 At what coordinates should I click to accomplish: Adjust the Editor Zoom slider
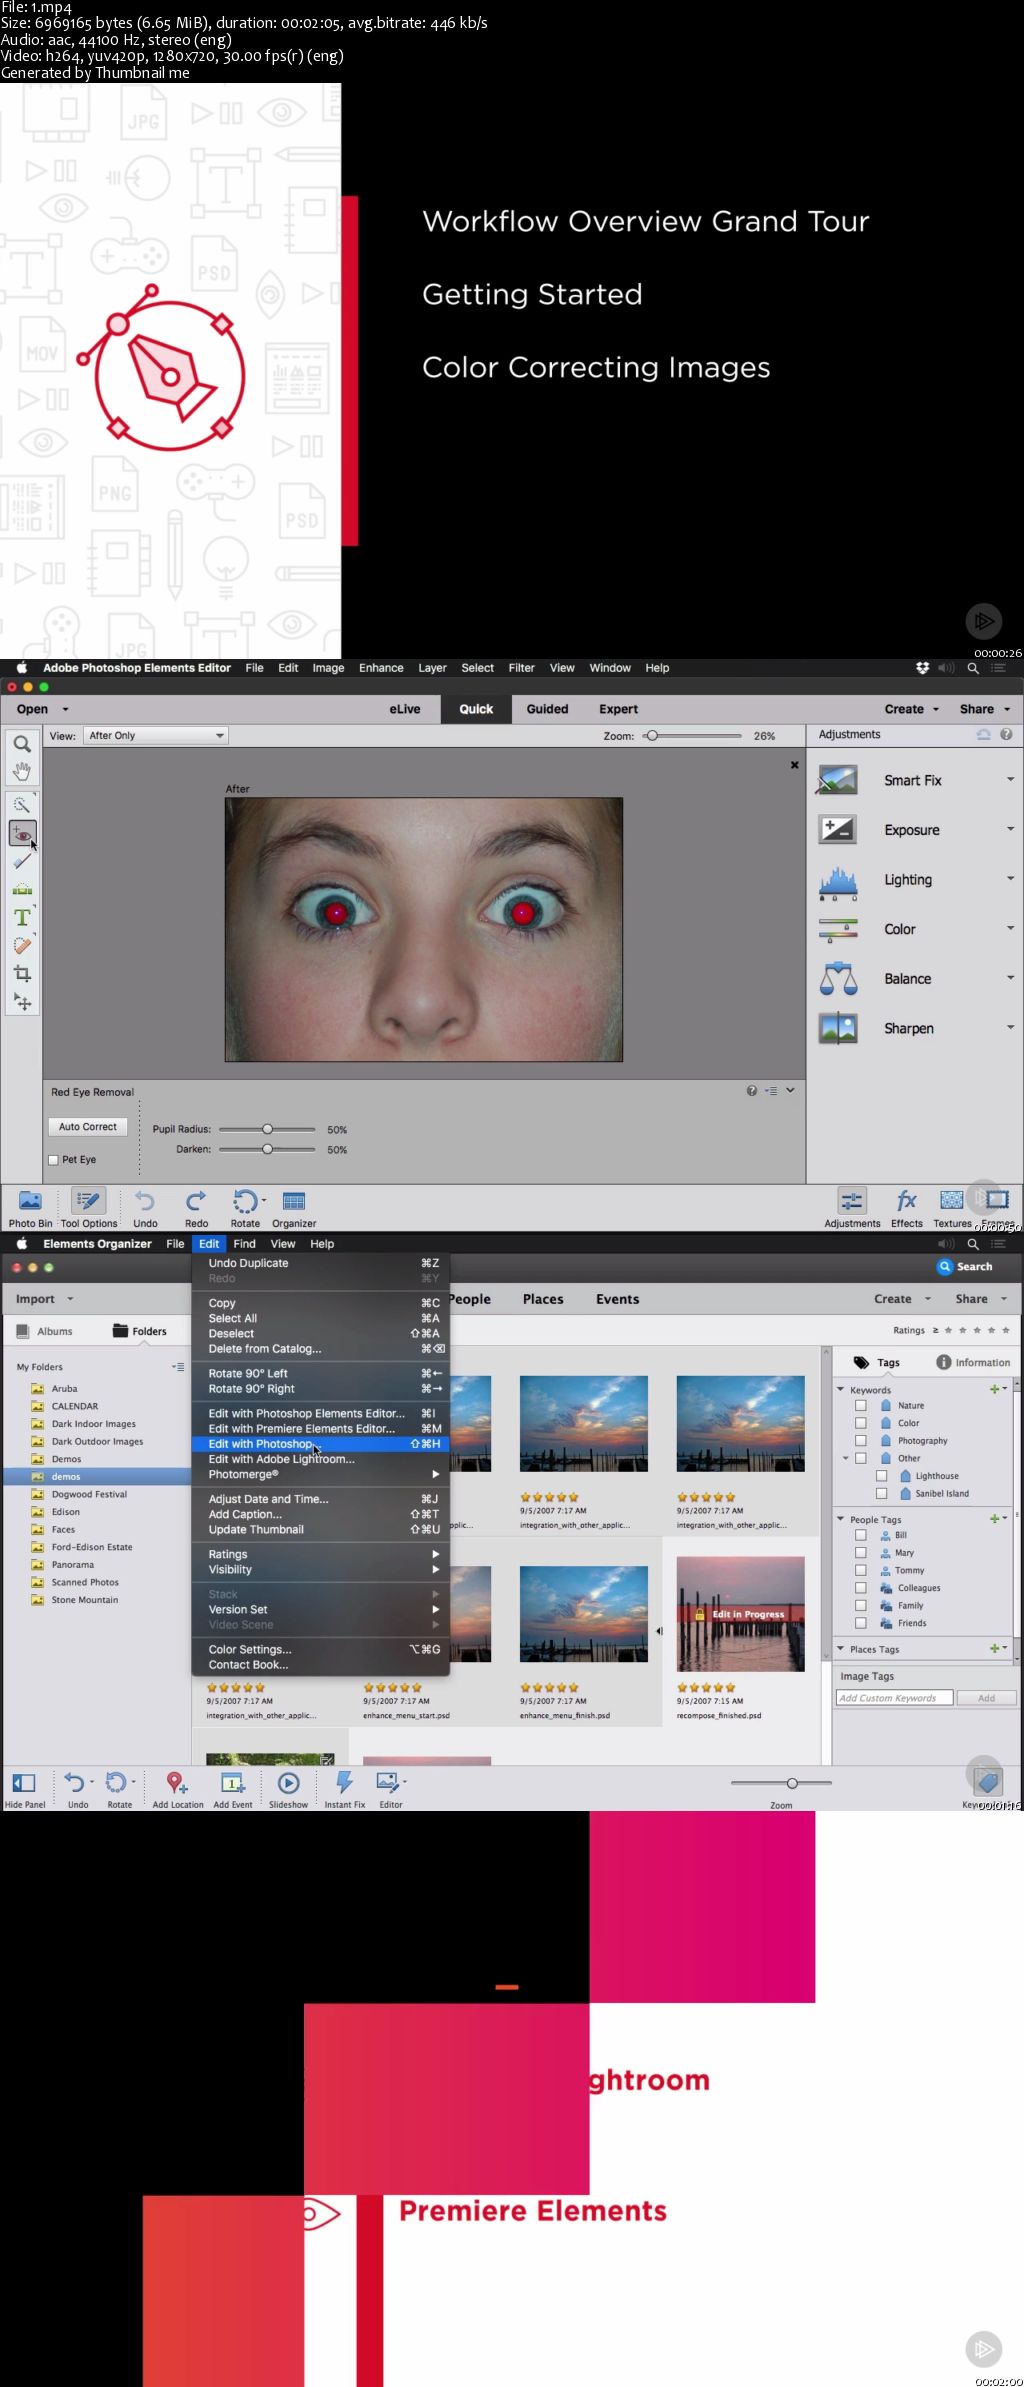click(x=692, y=736)
